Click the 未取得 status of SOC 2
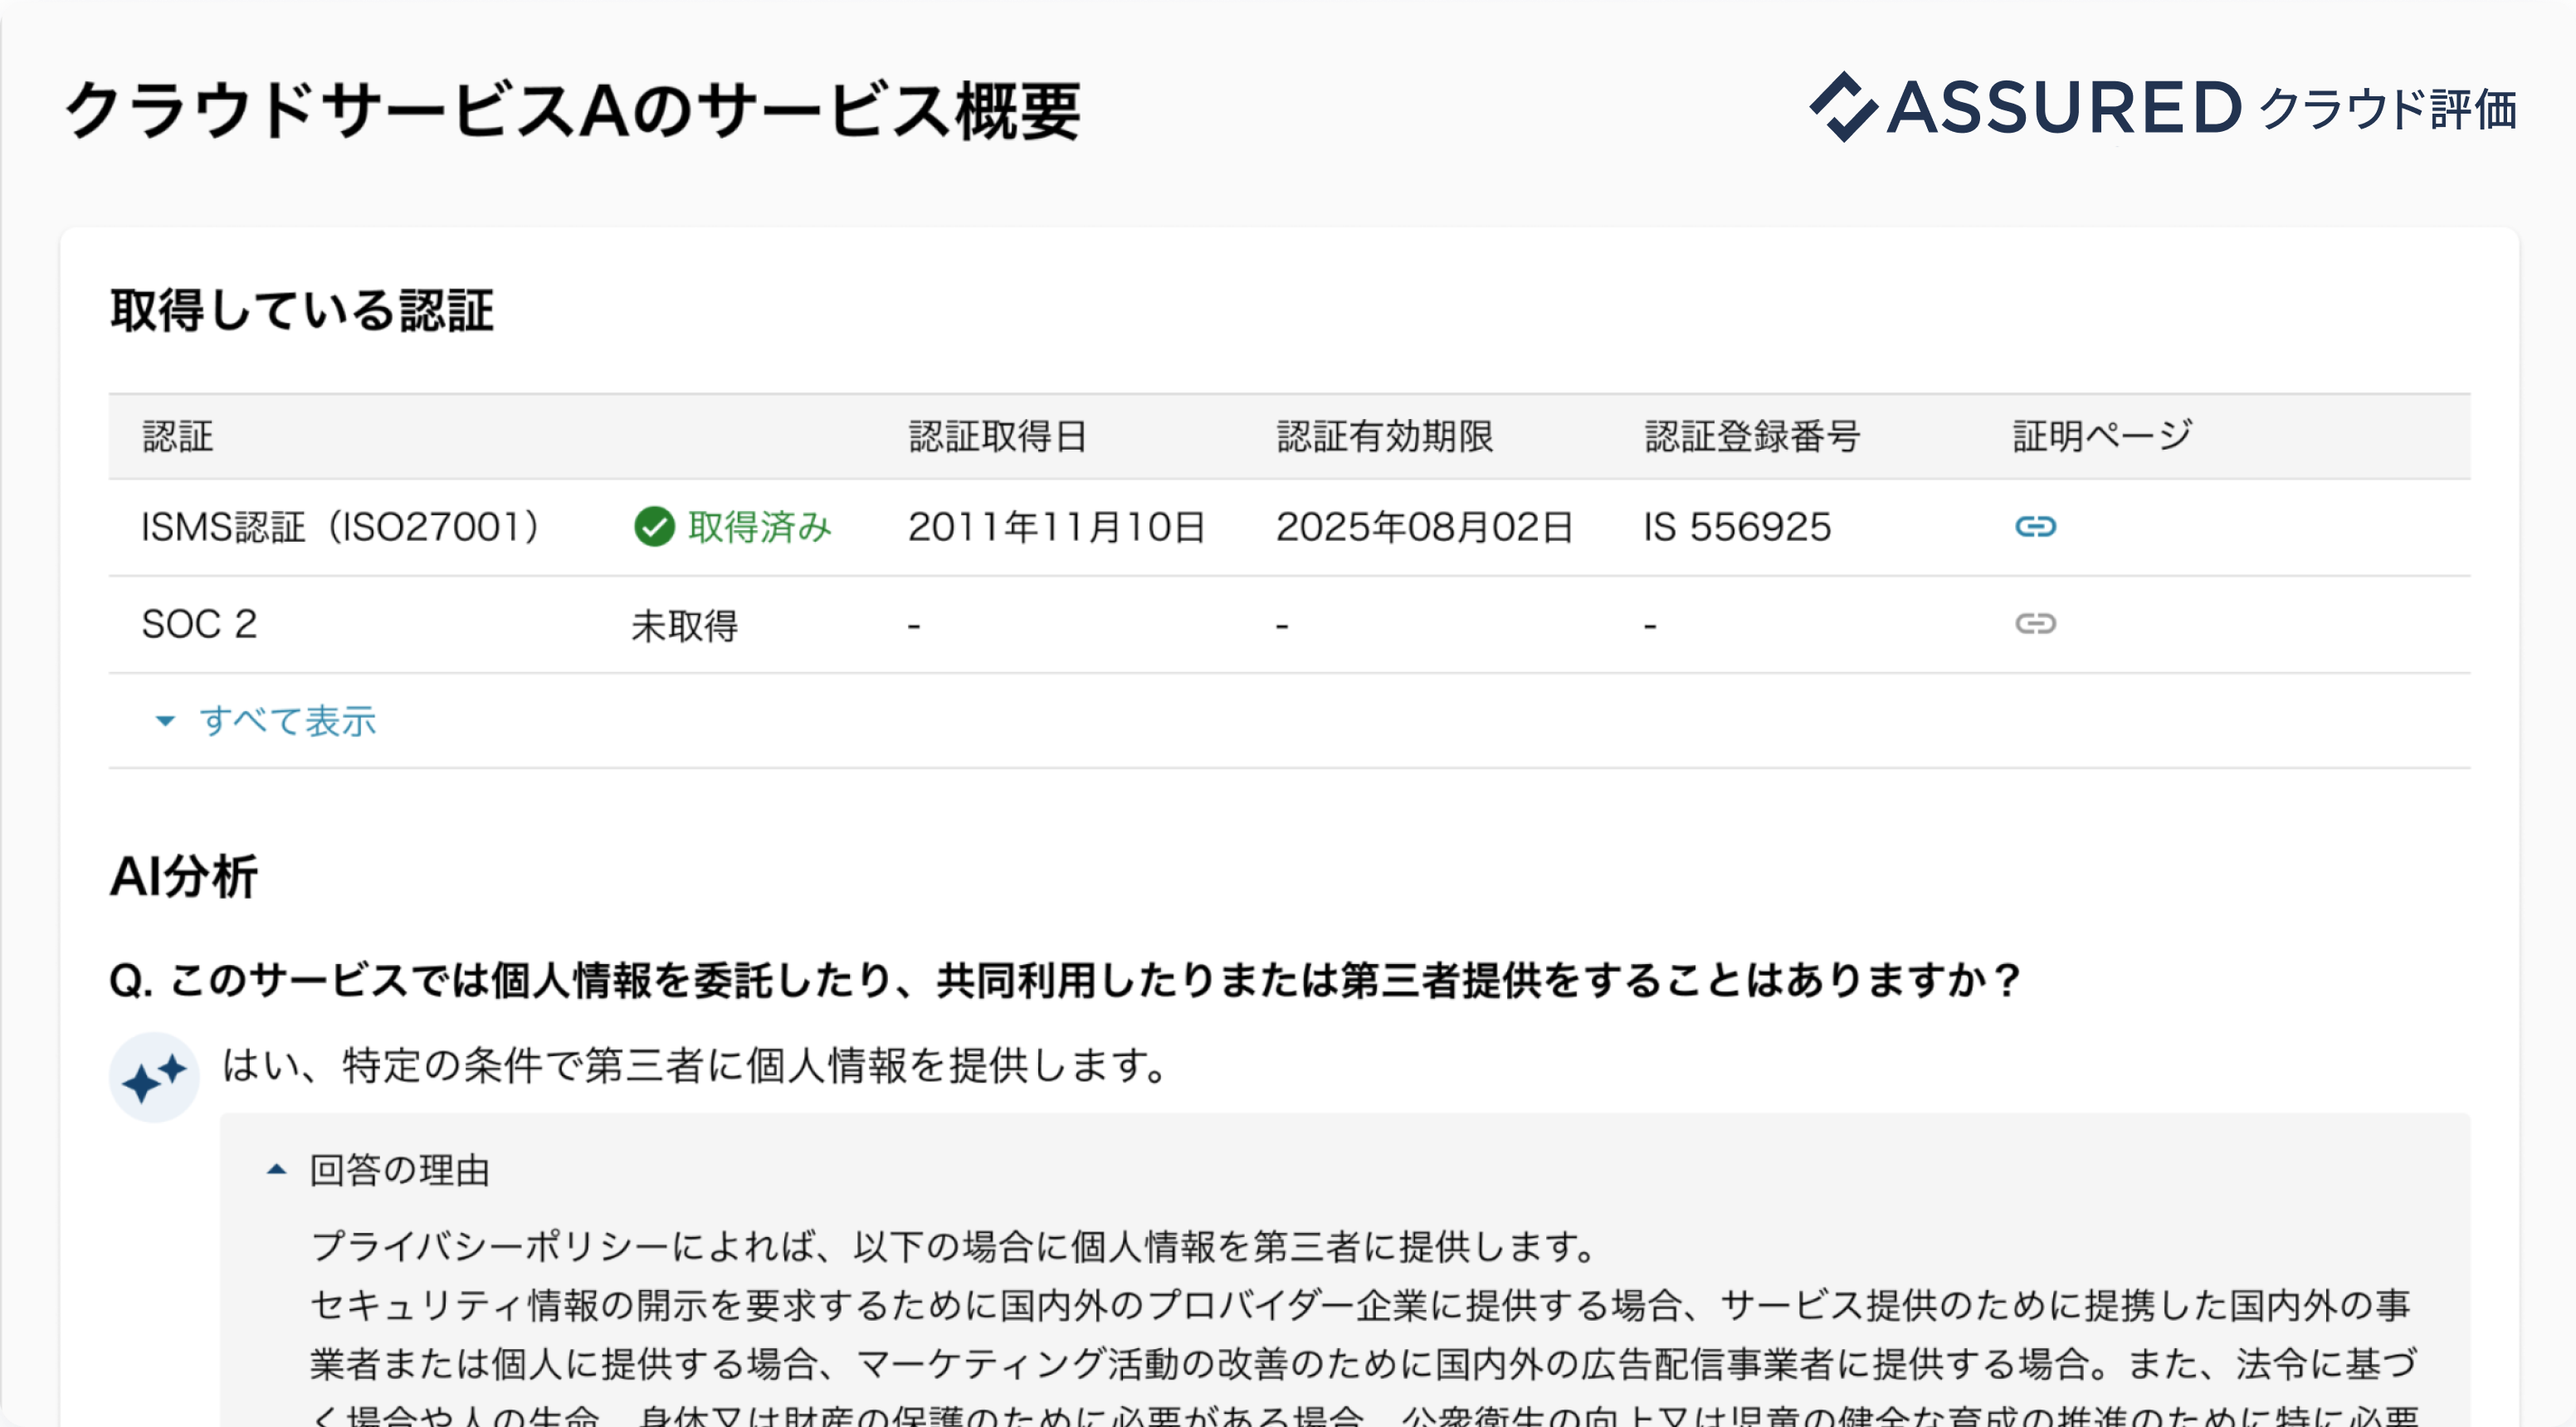The width and height of the screenshot is (2576, 1427). (x=684, y=626)
